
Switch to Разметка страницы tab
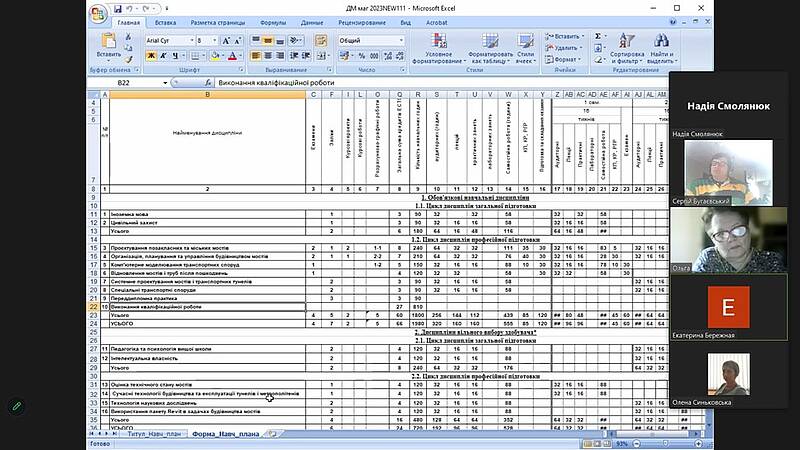(x=218, y=22)
